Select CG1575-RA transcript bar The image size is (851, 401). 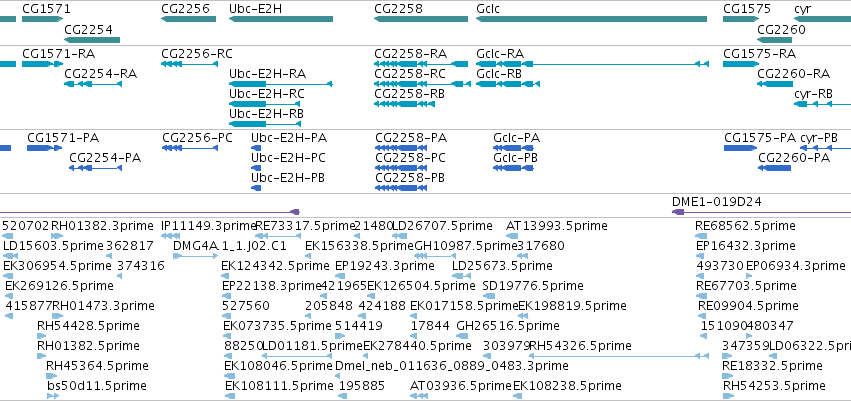[741, 64]
